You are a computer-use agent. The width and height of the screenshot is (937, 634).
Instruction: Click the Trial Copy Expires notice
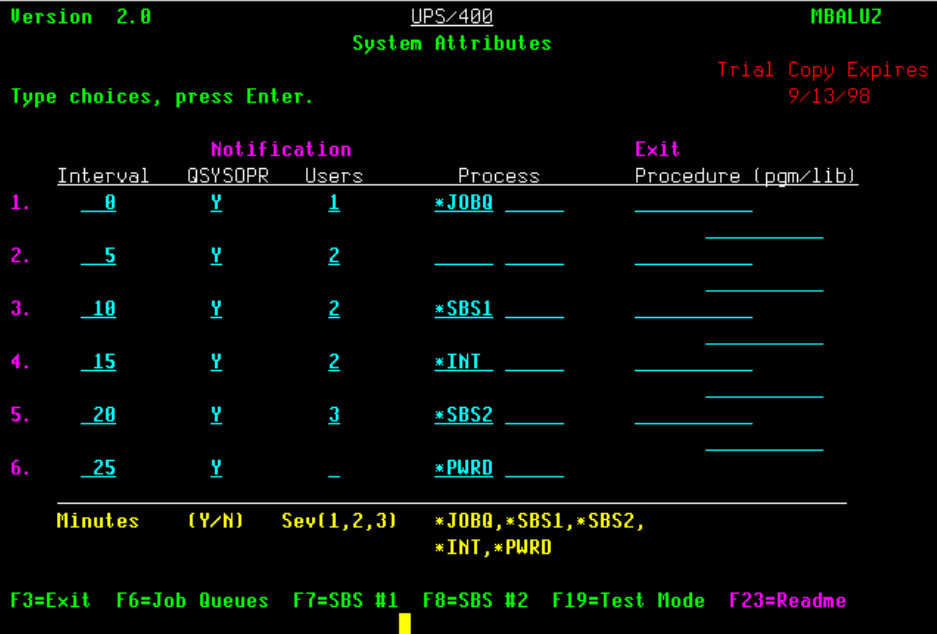pos(823,70)
